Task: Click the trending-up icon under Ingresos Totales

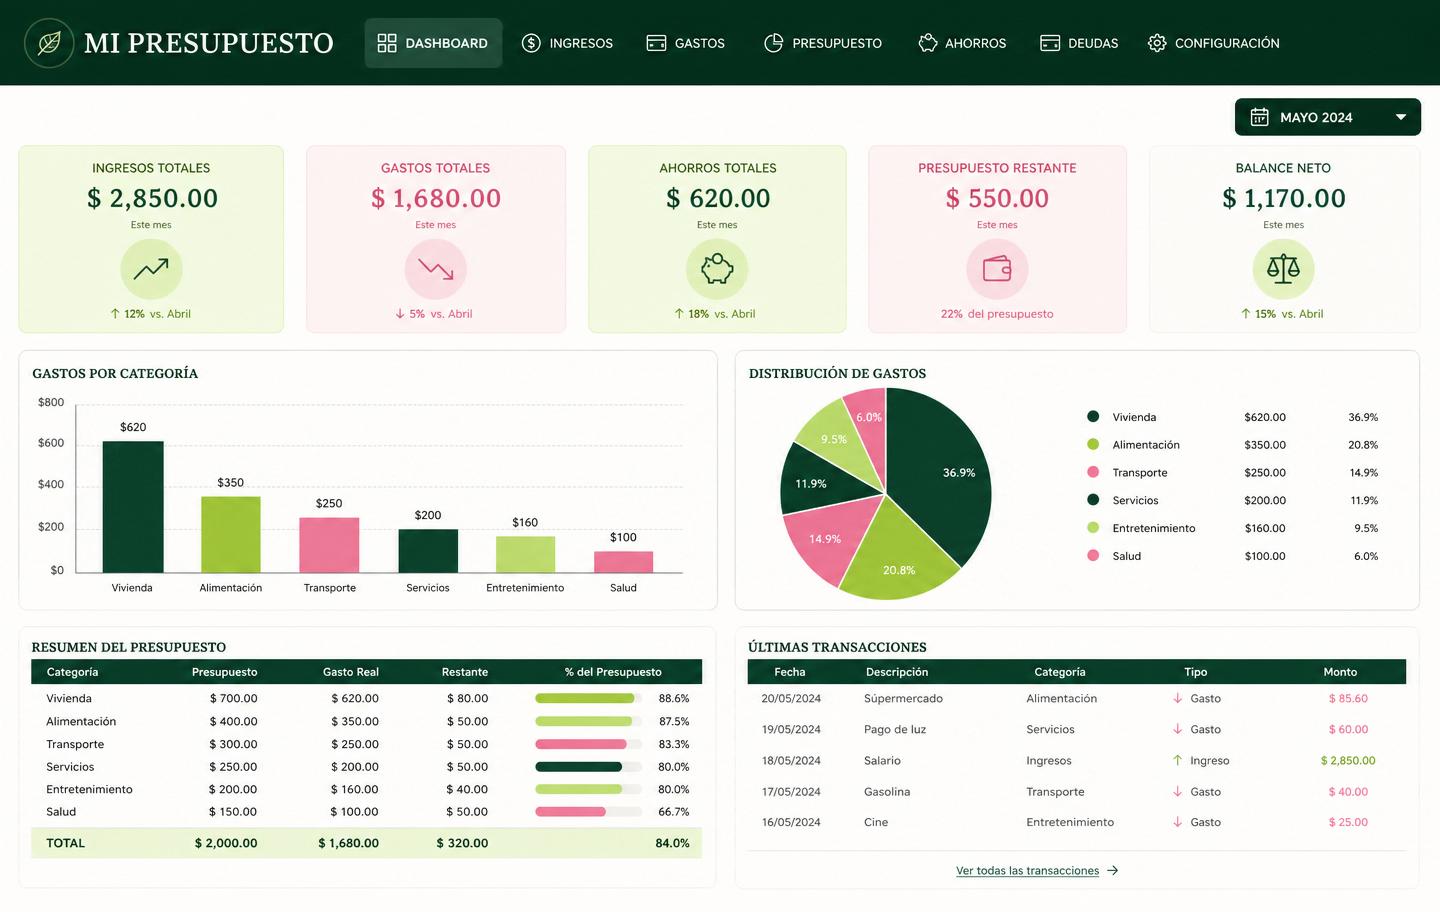Action: pos(151,269)
